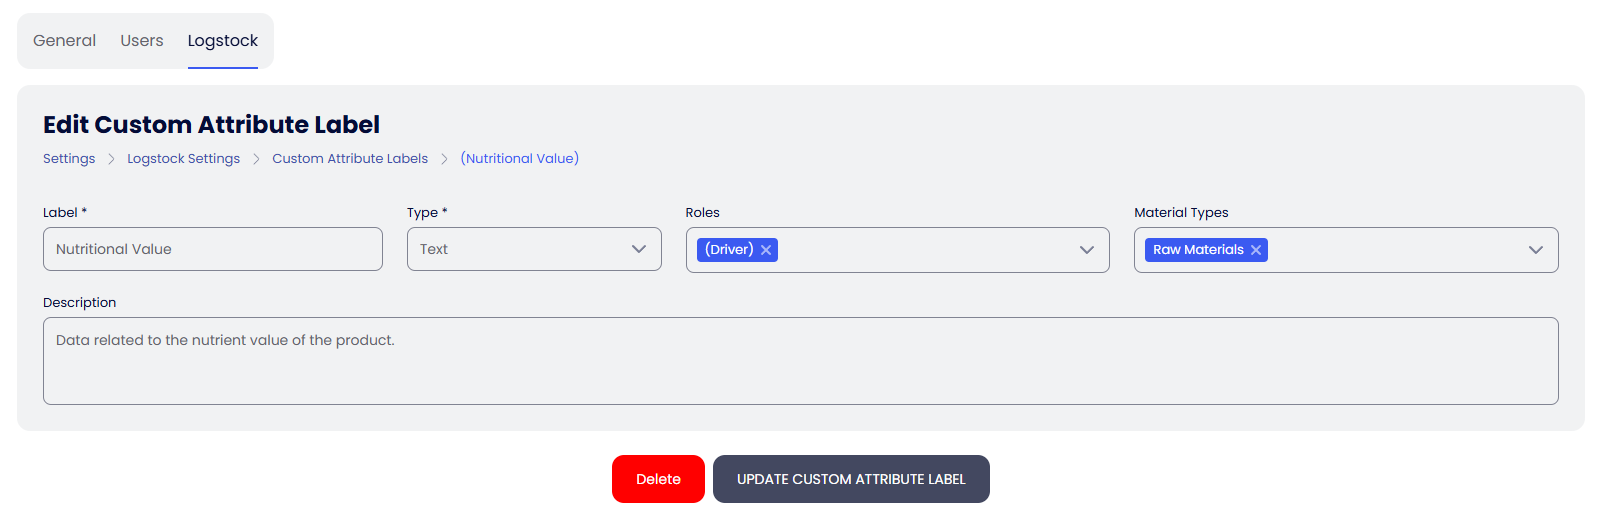1604x528 pixels.
Task: Open the Custom Attribute Labels breadcrumb link
Action: 350,159
